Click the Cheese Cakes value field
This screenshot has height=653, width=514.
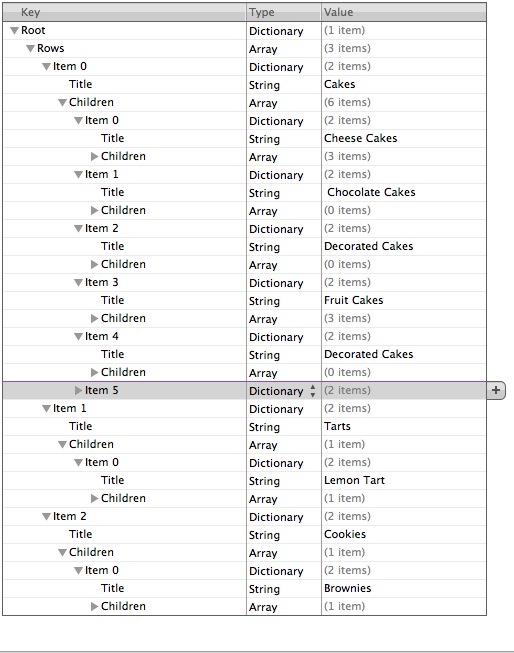[404, 138]
